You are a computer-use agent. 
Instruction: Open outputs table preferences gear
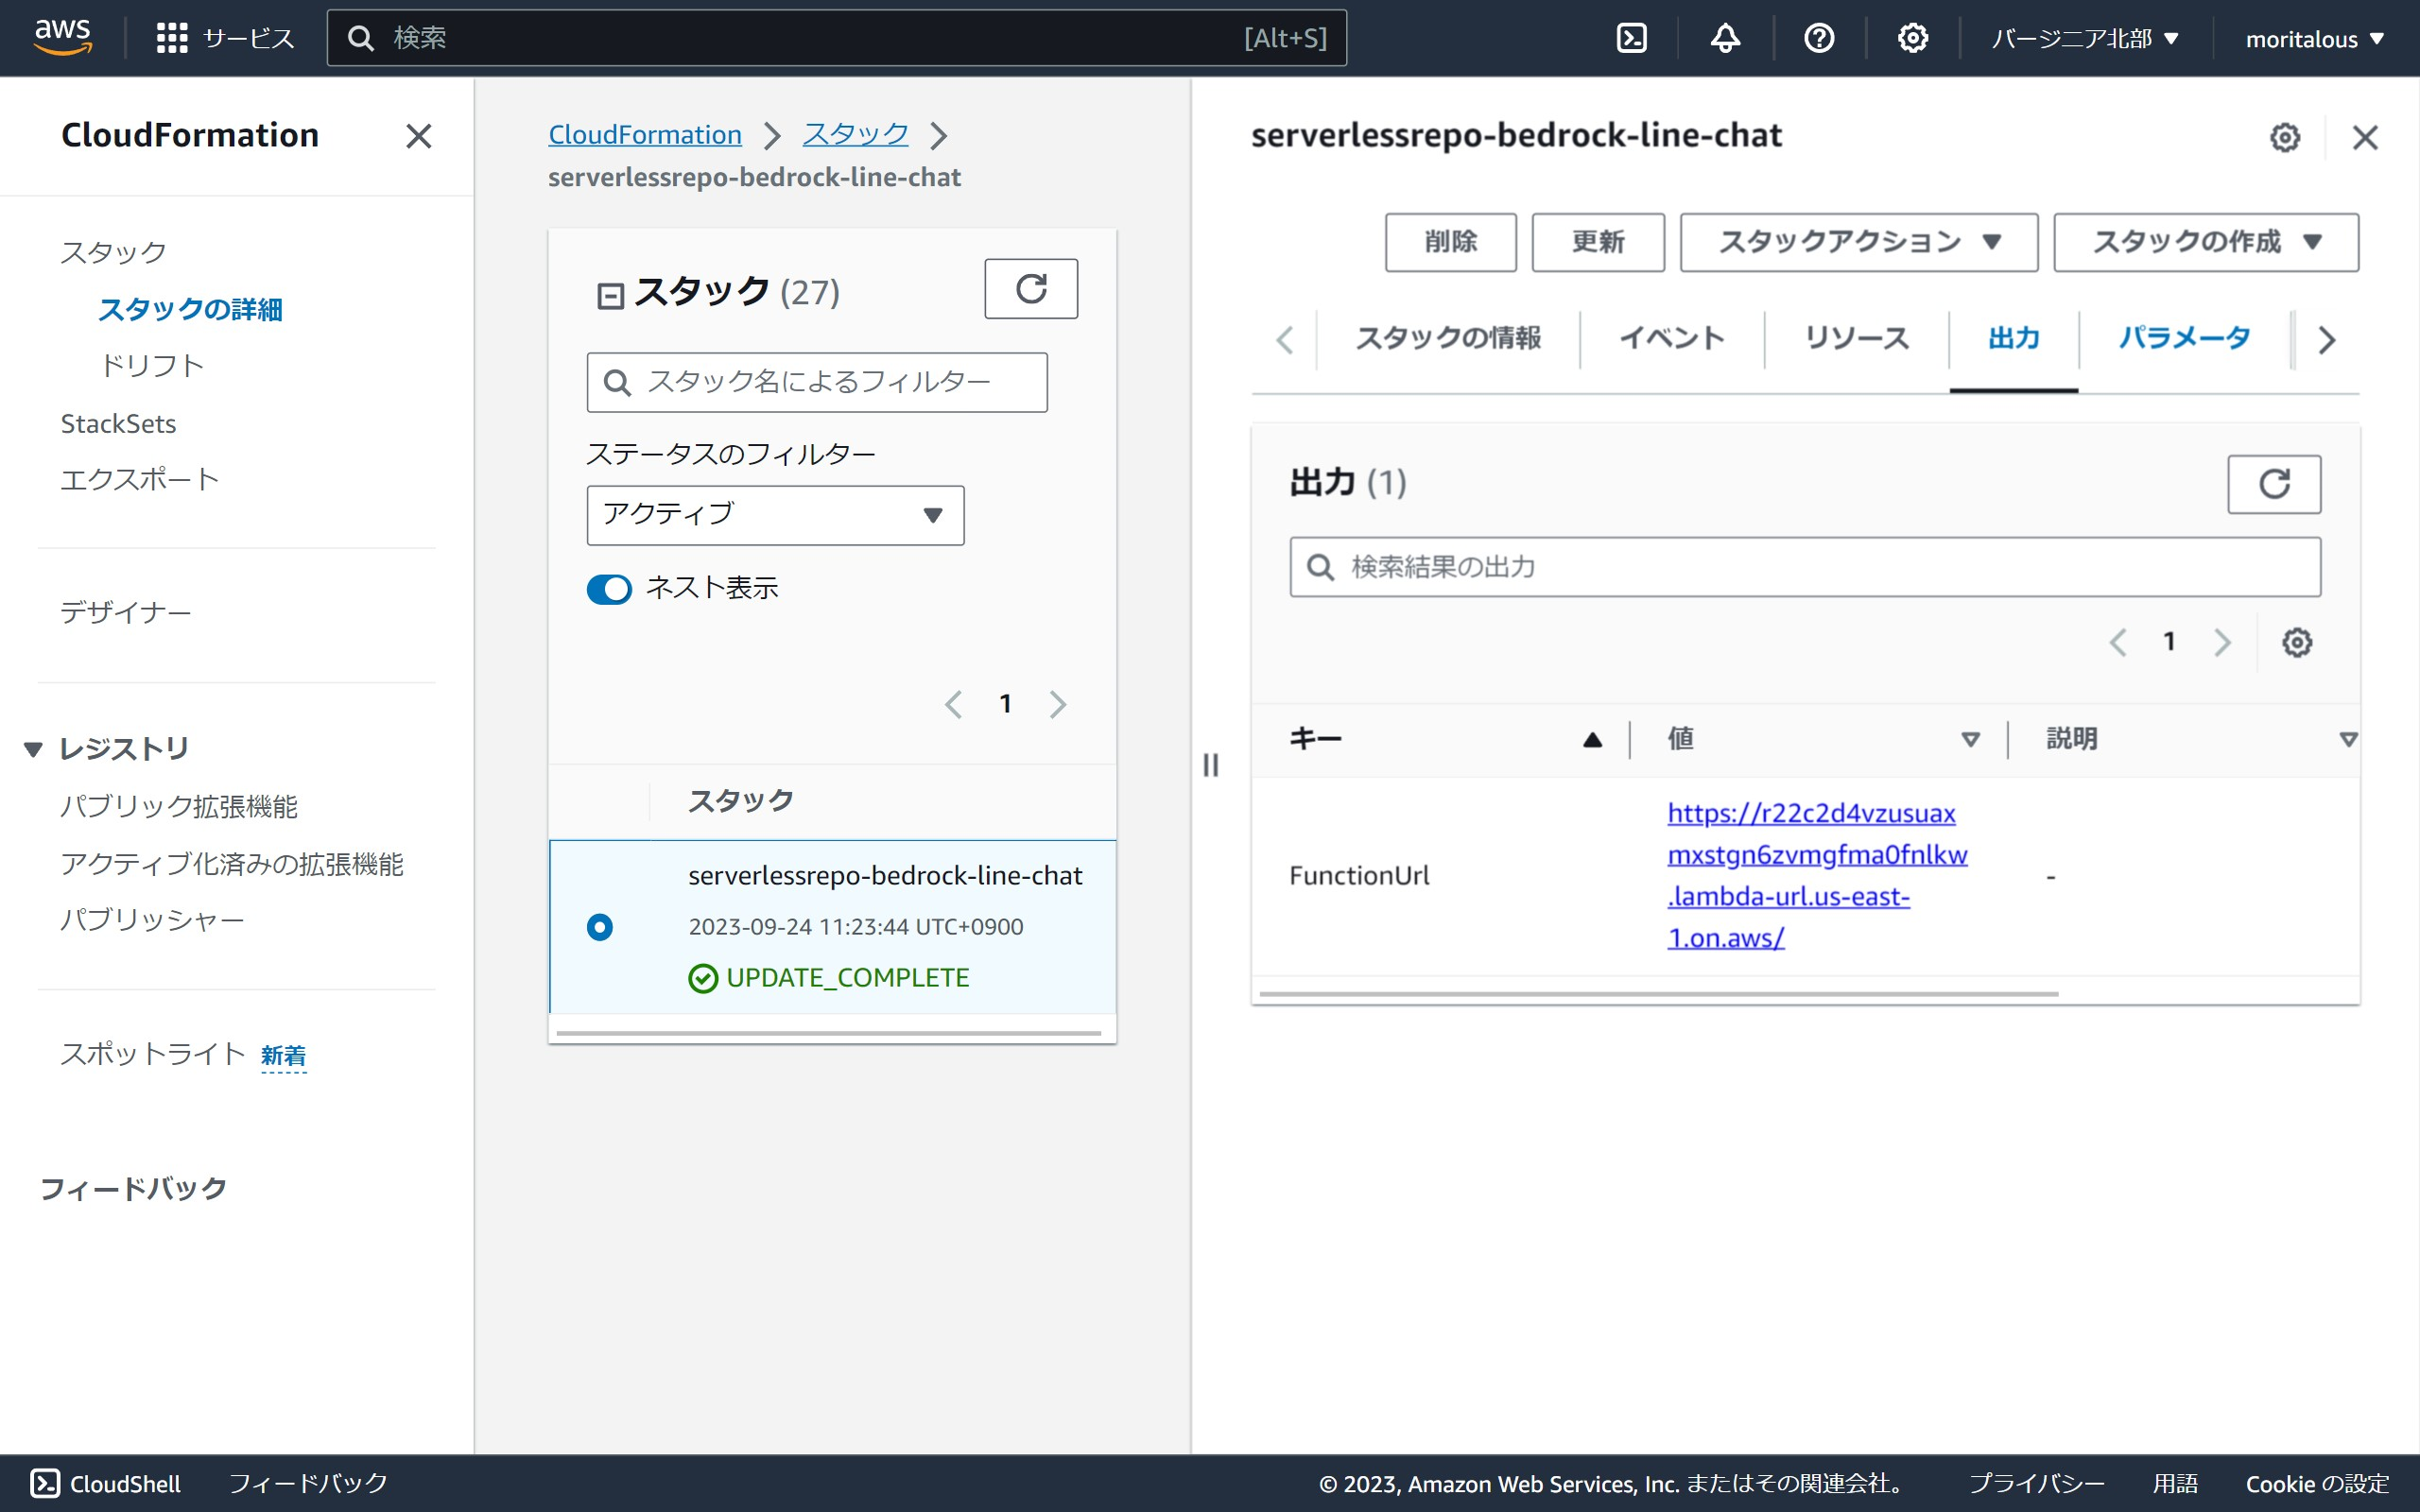(x=2296, y=642)
